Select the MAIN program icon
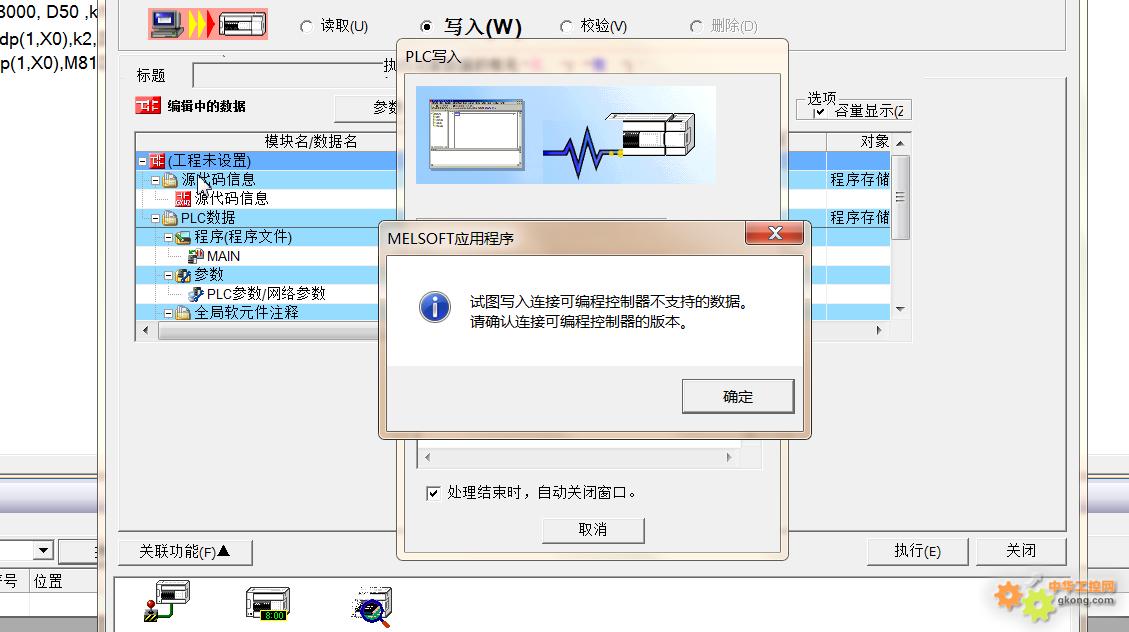 [196, 256]
